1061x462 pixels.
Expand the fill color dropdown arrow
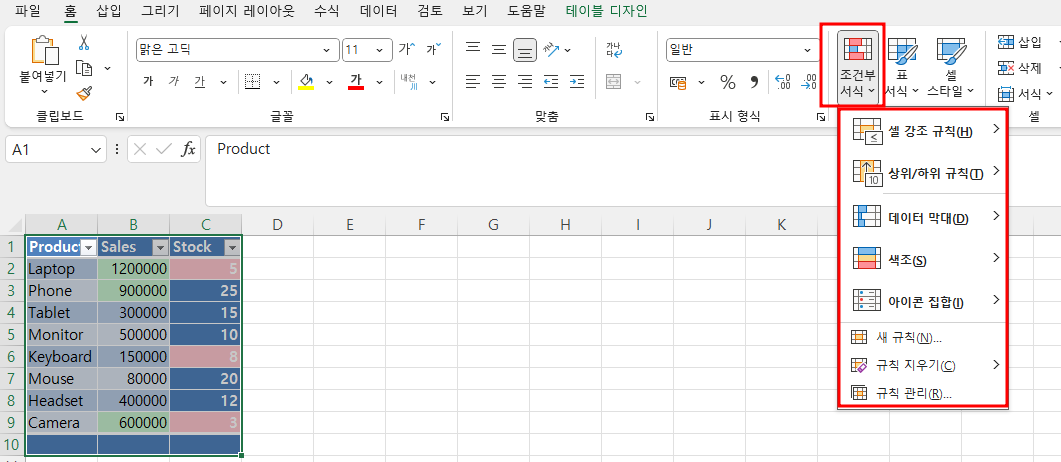[x=330, y=83]
